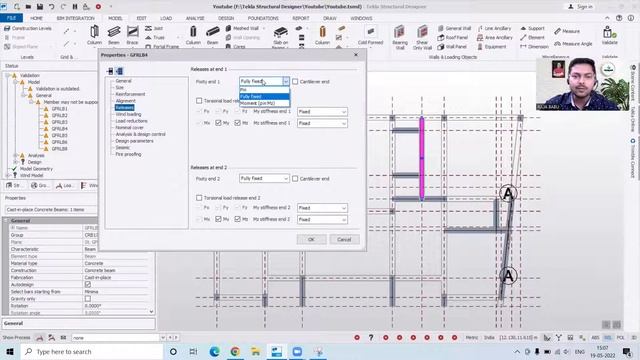Enable Cantilever end for end 1
The height and width of the screenshot is (360, 640).
coord(295,82)
